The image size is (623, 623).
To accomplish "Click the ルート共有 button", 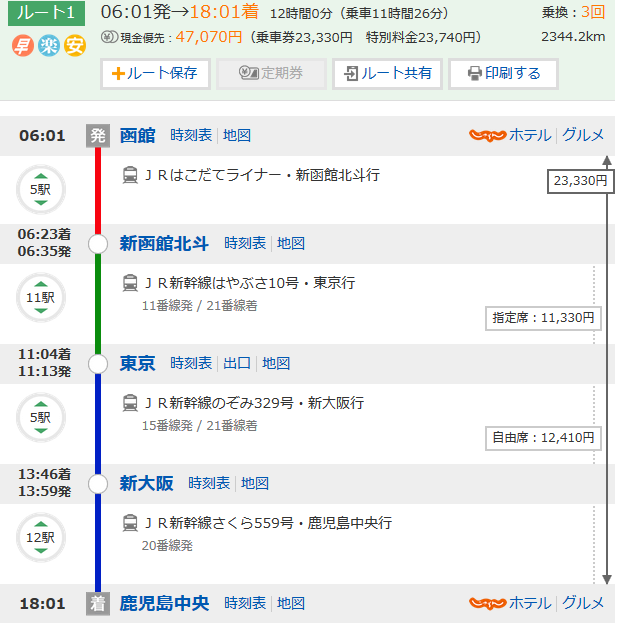I will 387,74.
